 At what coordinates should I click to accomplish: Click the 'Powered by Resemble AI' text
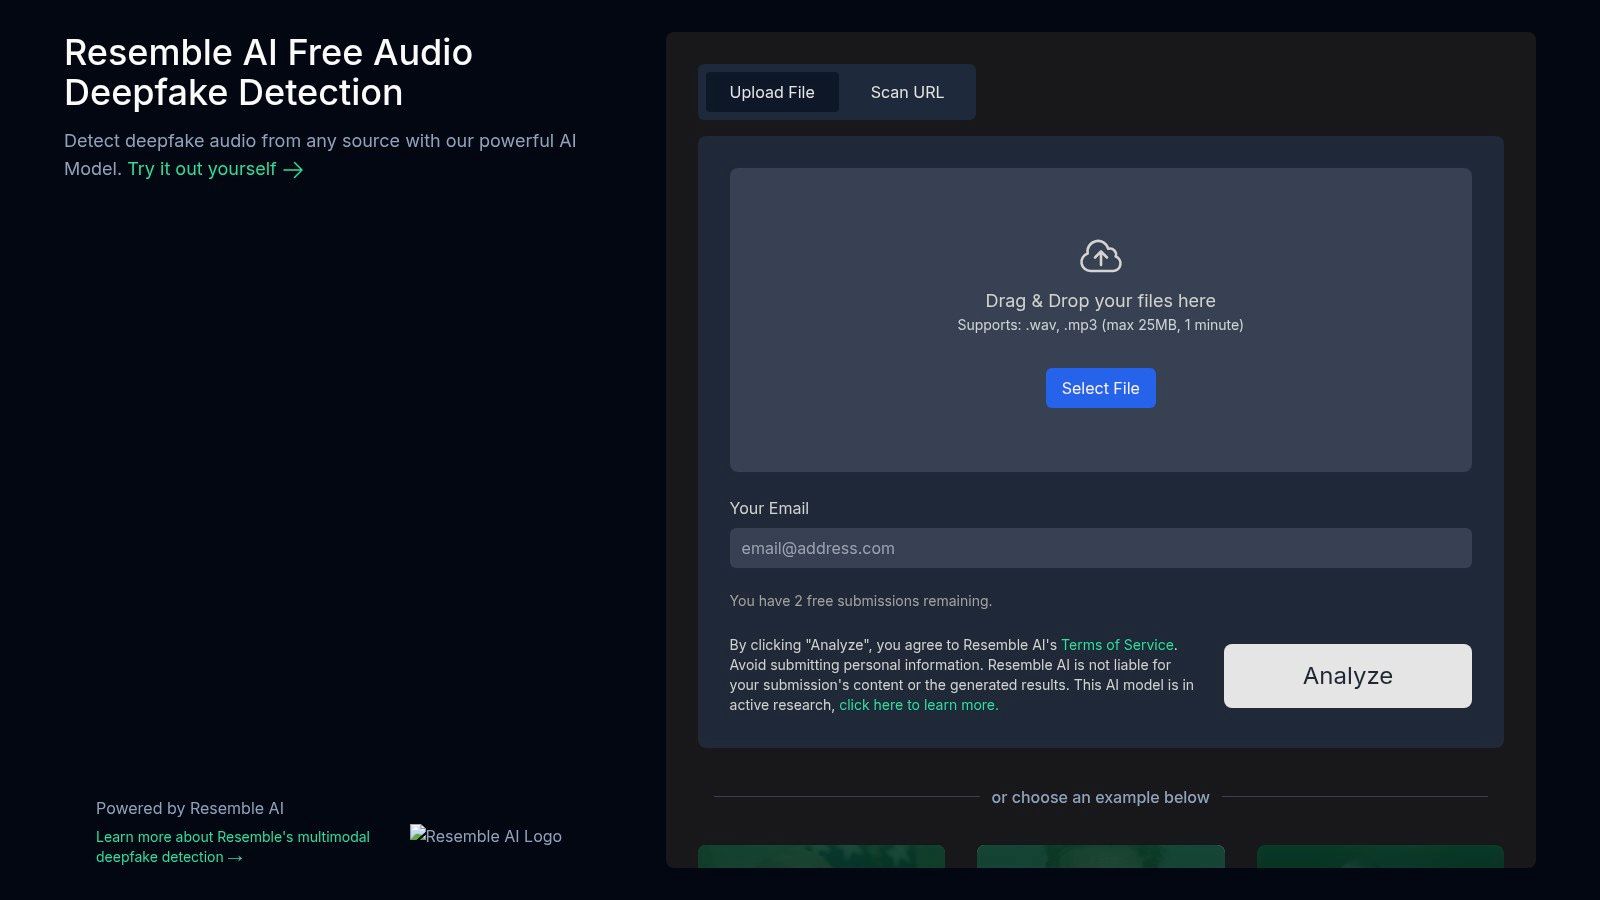[x=190, y=808]
